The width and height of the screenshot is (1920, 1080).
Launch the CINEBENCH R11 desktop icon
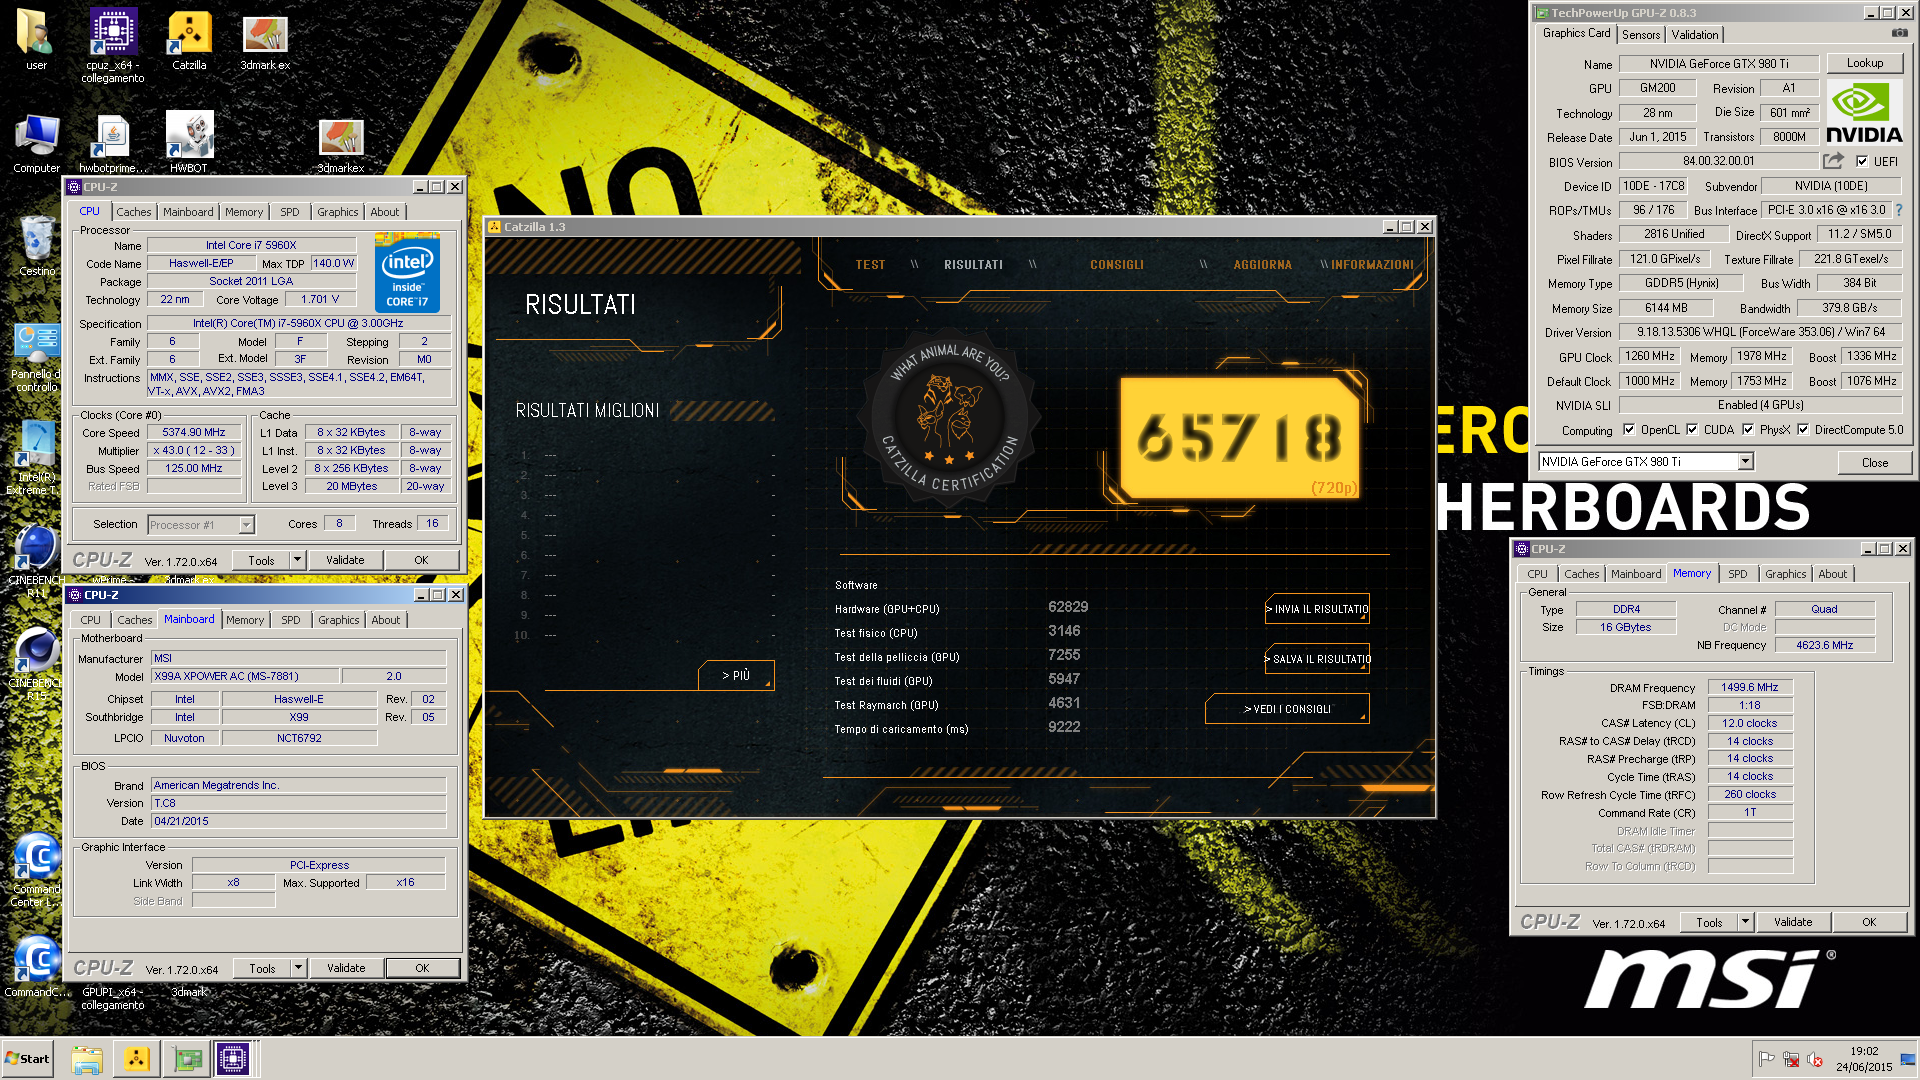[37, 562]
